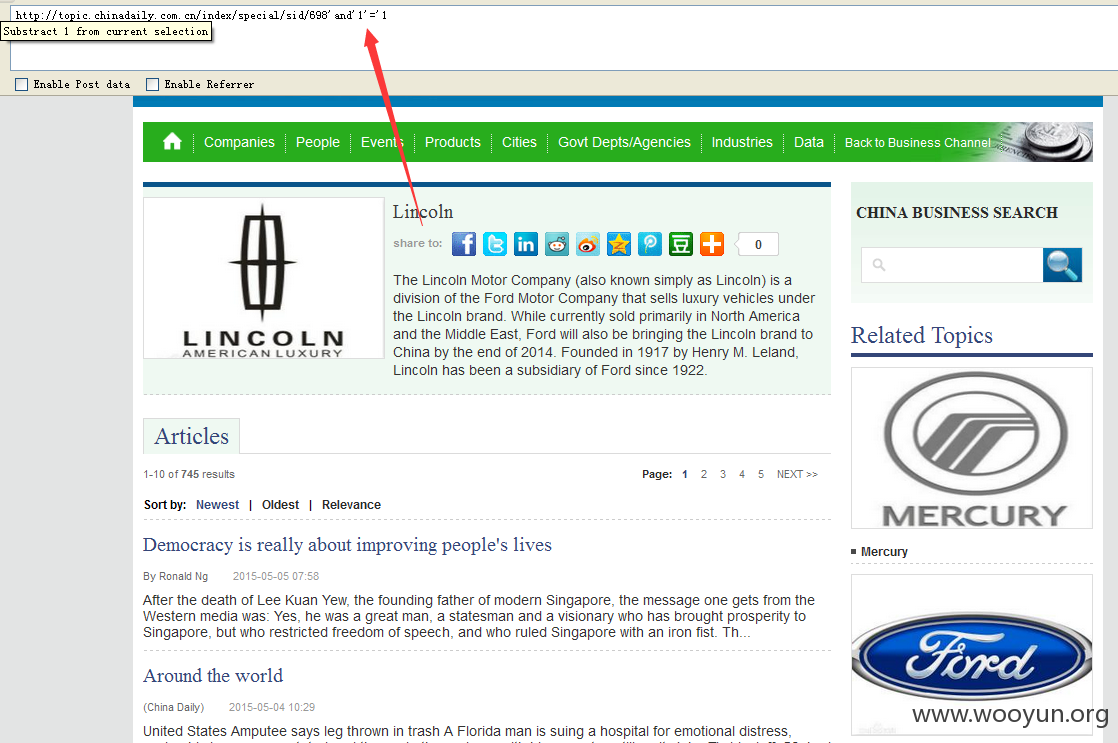The image size is (1118, 743).
Task: Open the Products menu item
Action: 453,142
